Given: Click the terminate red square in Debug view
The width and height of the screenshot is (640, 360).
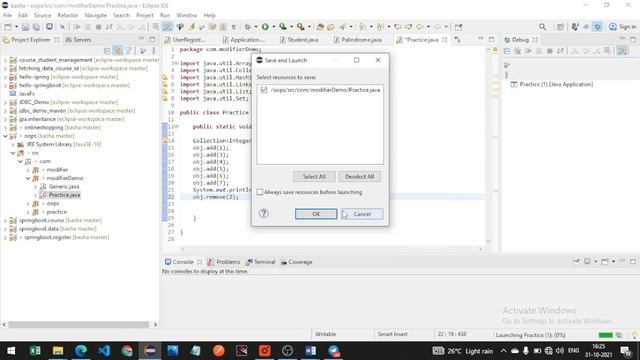Looking at the screenshot, I should [x=550, y=51].
